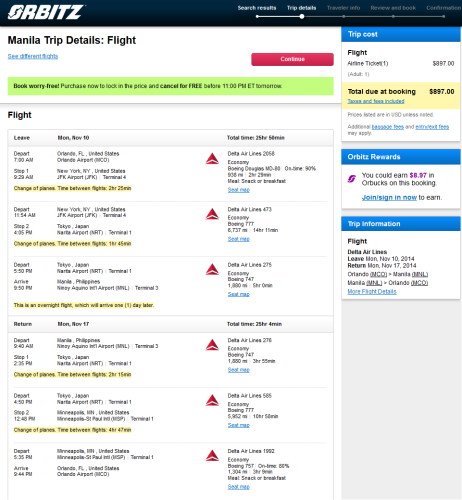Click Delta logo beside flight 473

(212, 214)
